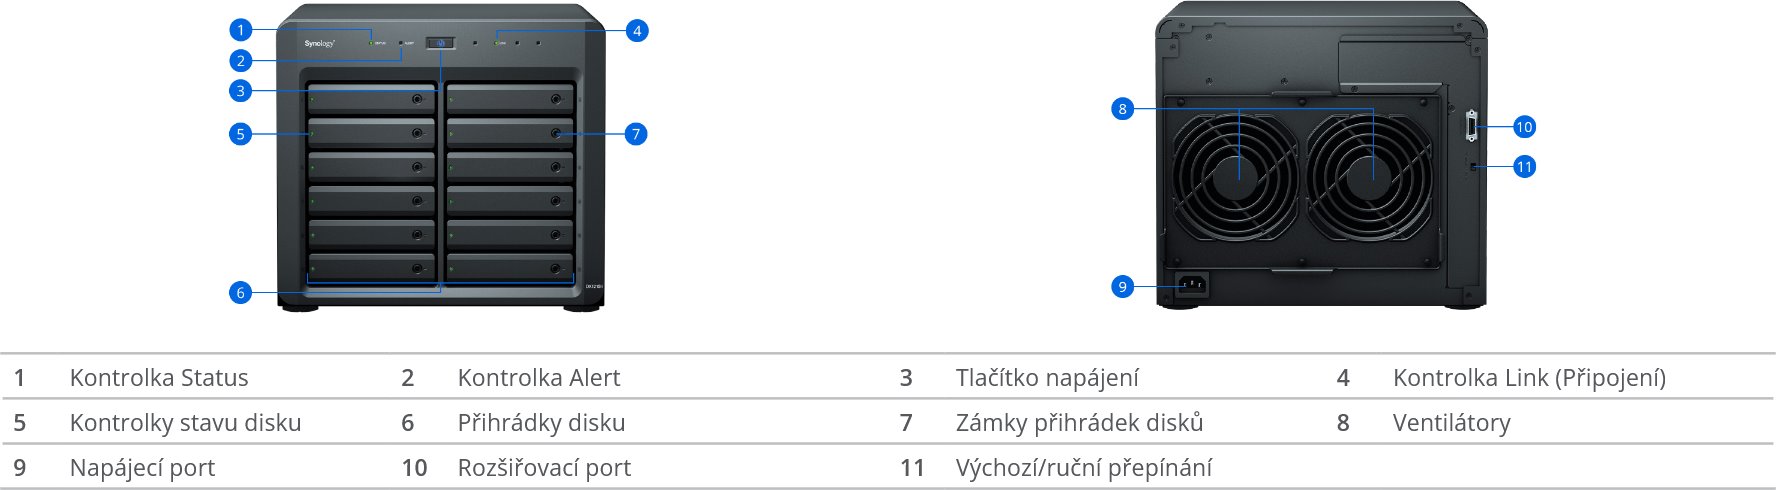Click the "Výchozí/ruční přepínání" legend text
The image size is (1776, 490).
tap(1083, 468)
